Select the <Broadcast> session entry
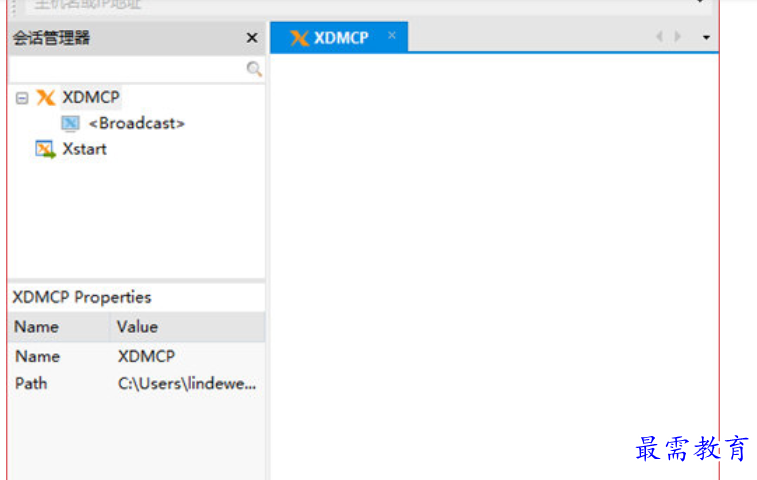Image resolution: width=757 pixels, height=480 pixels. [x=137, y=124]
